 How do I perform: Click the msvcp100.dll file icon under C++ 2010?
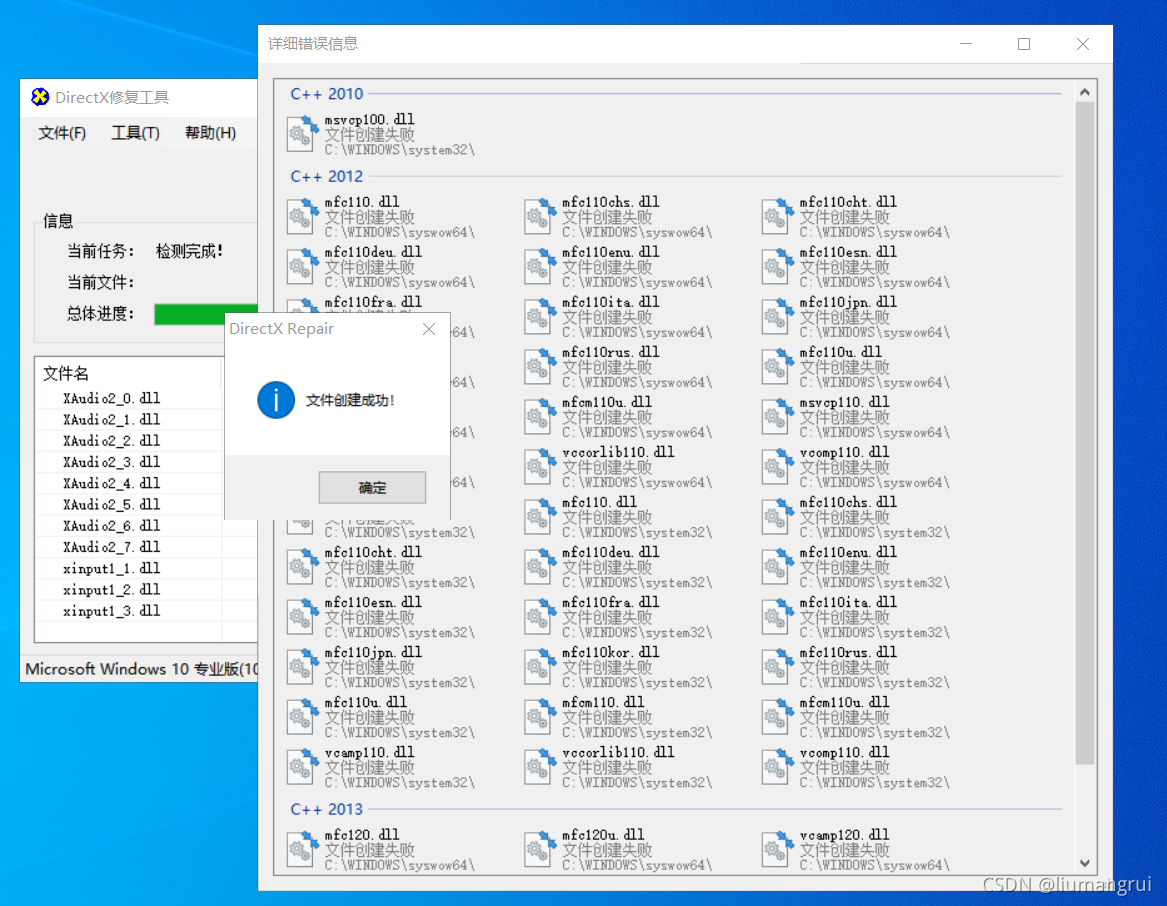[x=303, y=134]
